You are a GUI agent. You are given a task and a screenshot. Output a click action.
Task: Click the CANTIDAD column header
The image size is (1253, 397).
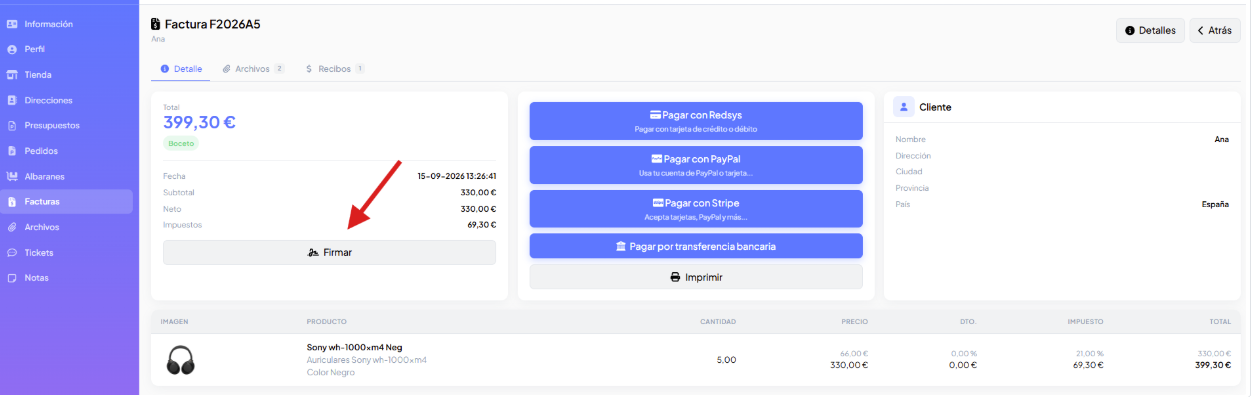tap(718, 322)
